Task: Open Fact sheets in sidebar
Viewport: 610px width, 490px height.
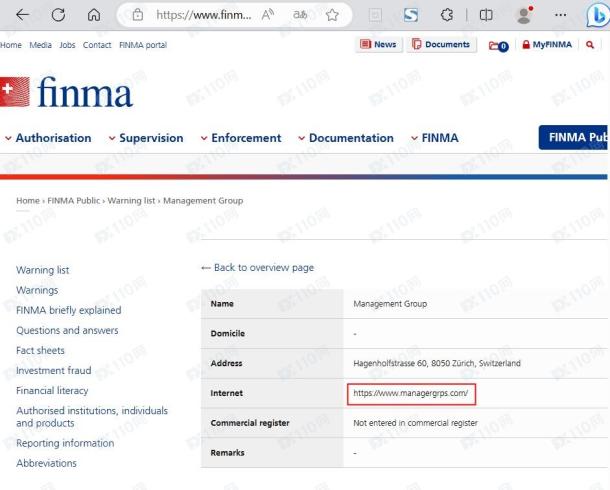Action: pos(40,350)
